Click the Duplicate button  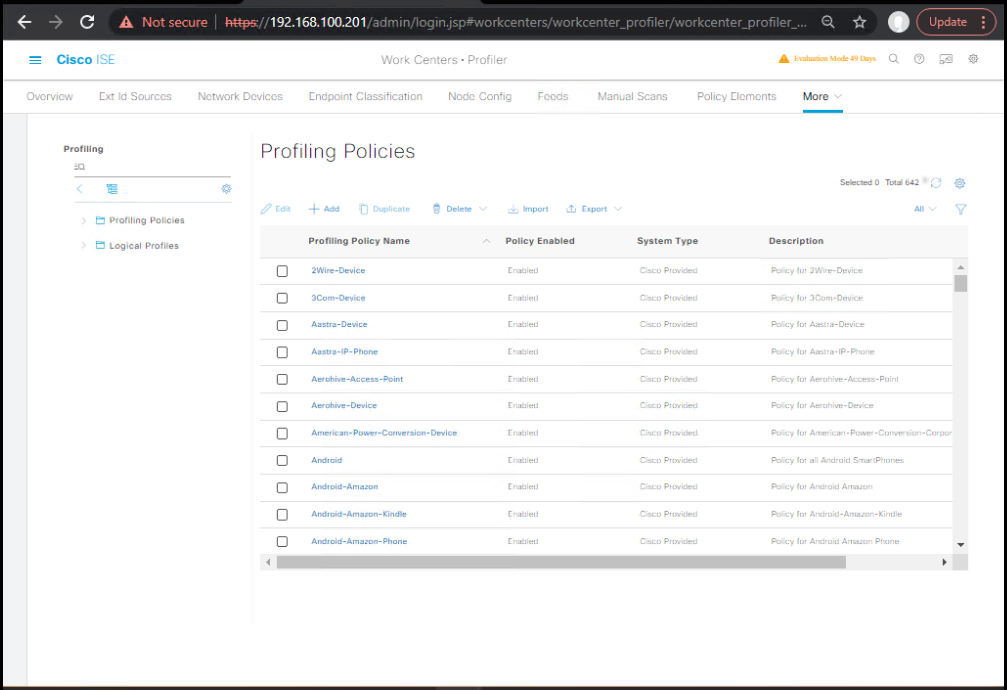[384, 209]
